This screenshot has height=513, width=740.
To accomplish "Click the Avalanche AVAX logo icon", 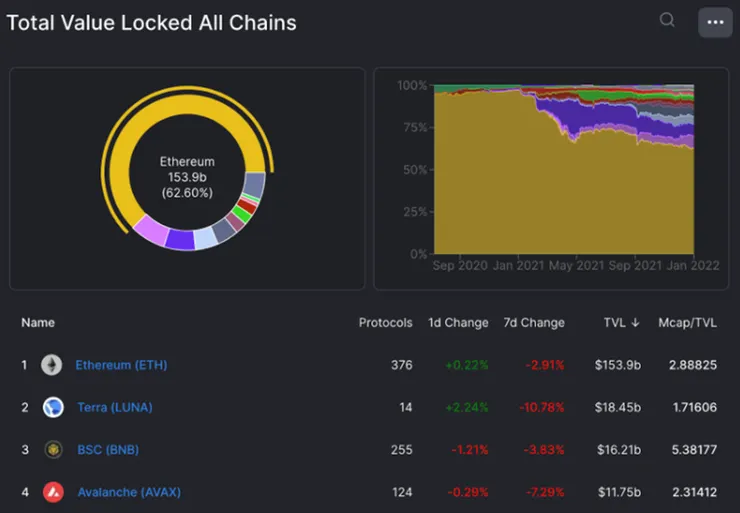I will coord(53,492).
